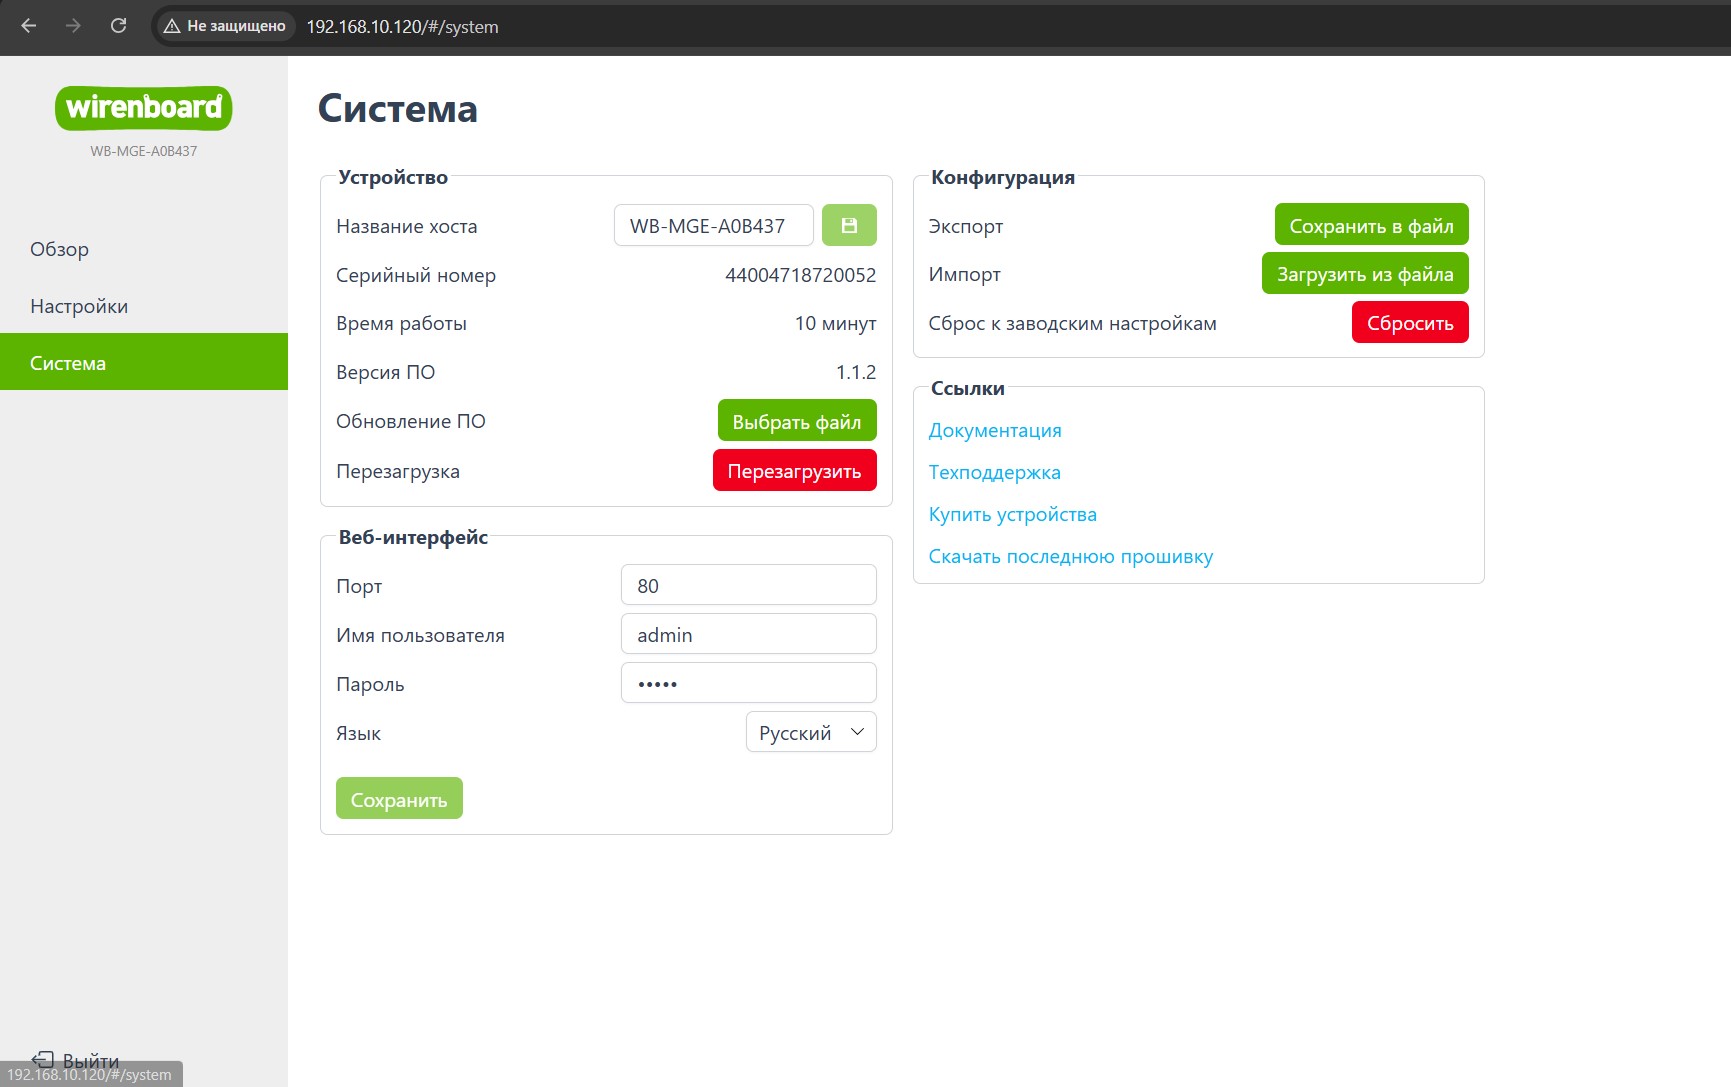Reload the page with the refresh icon

[118, 26]
